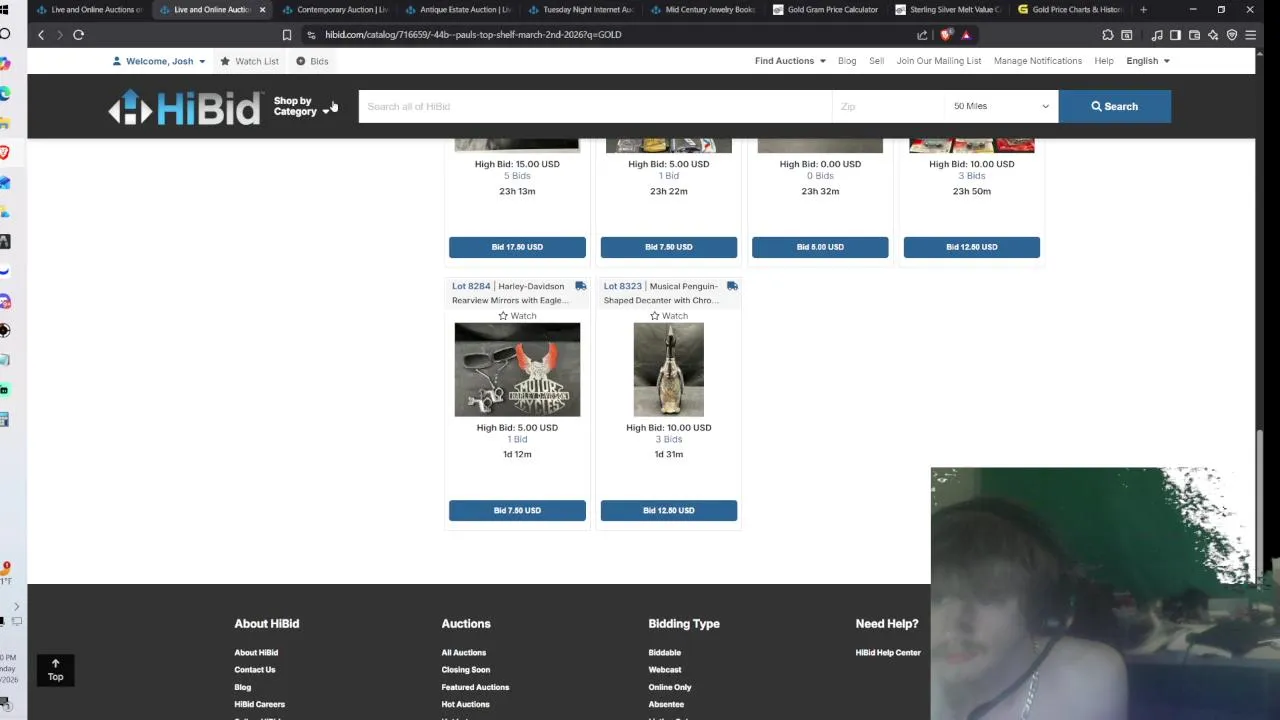
Task: Open a new browser tab with plus
Action: tap(1143, 9)
